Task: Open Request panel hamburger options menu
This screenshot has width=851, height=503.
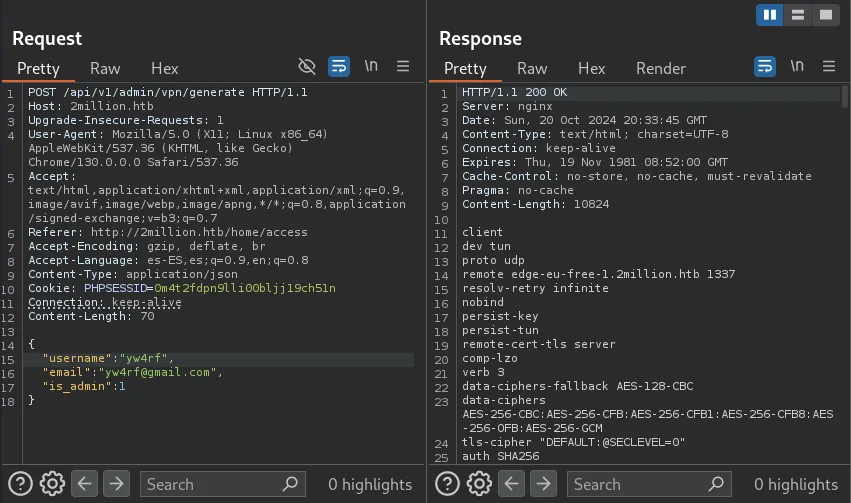Action: (403, 67)
